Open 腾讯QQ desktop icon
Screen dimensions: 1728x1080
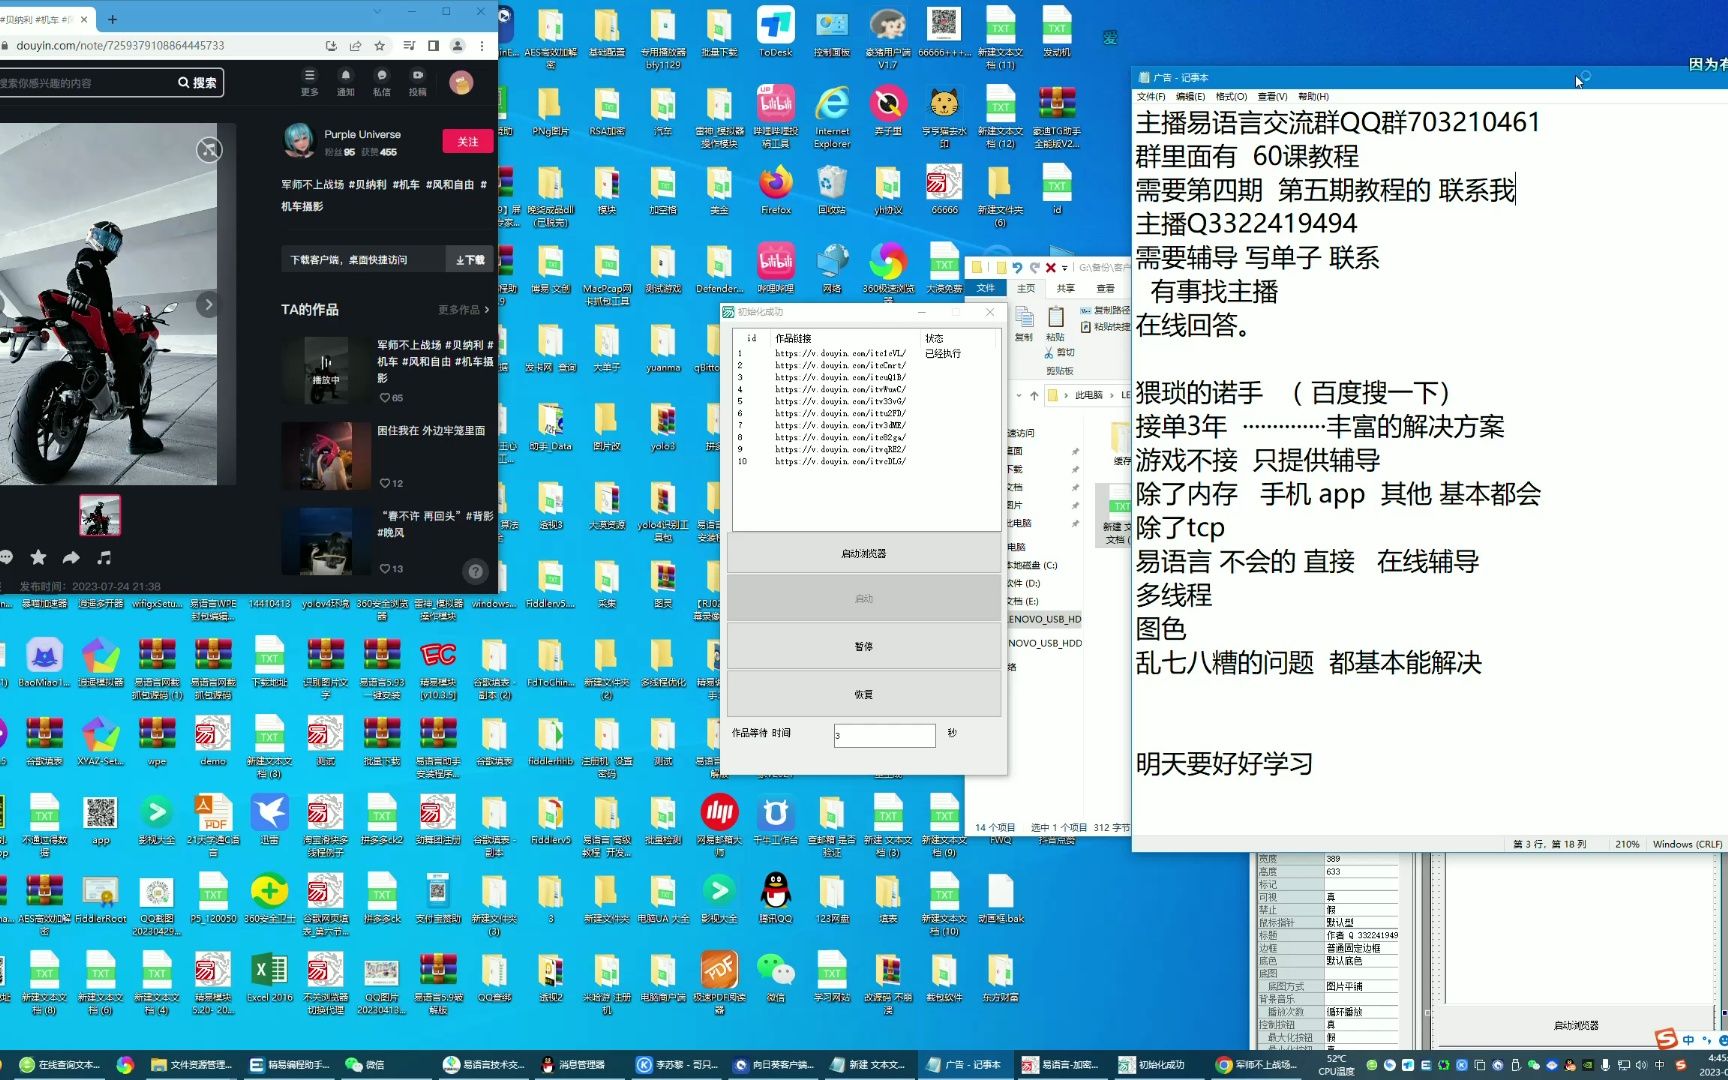tap(775, 898)
